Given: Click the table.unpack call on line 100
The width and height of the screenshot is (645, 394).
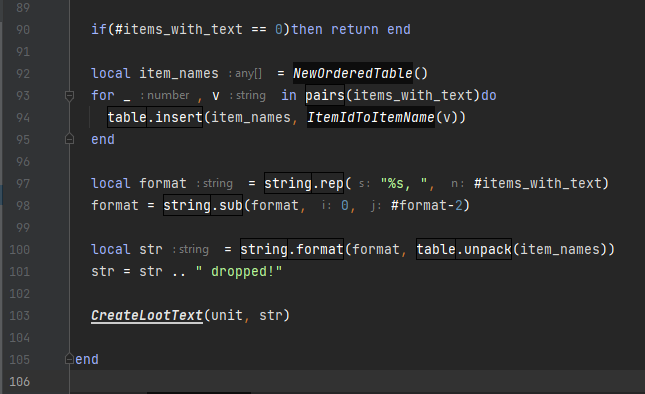Looking at the screenshot, I should coord(464,250).
